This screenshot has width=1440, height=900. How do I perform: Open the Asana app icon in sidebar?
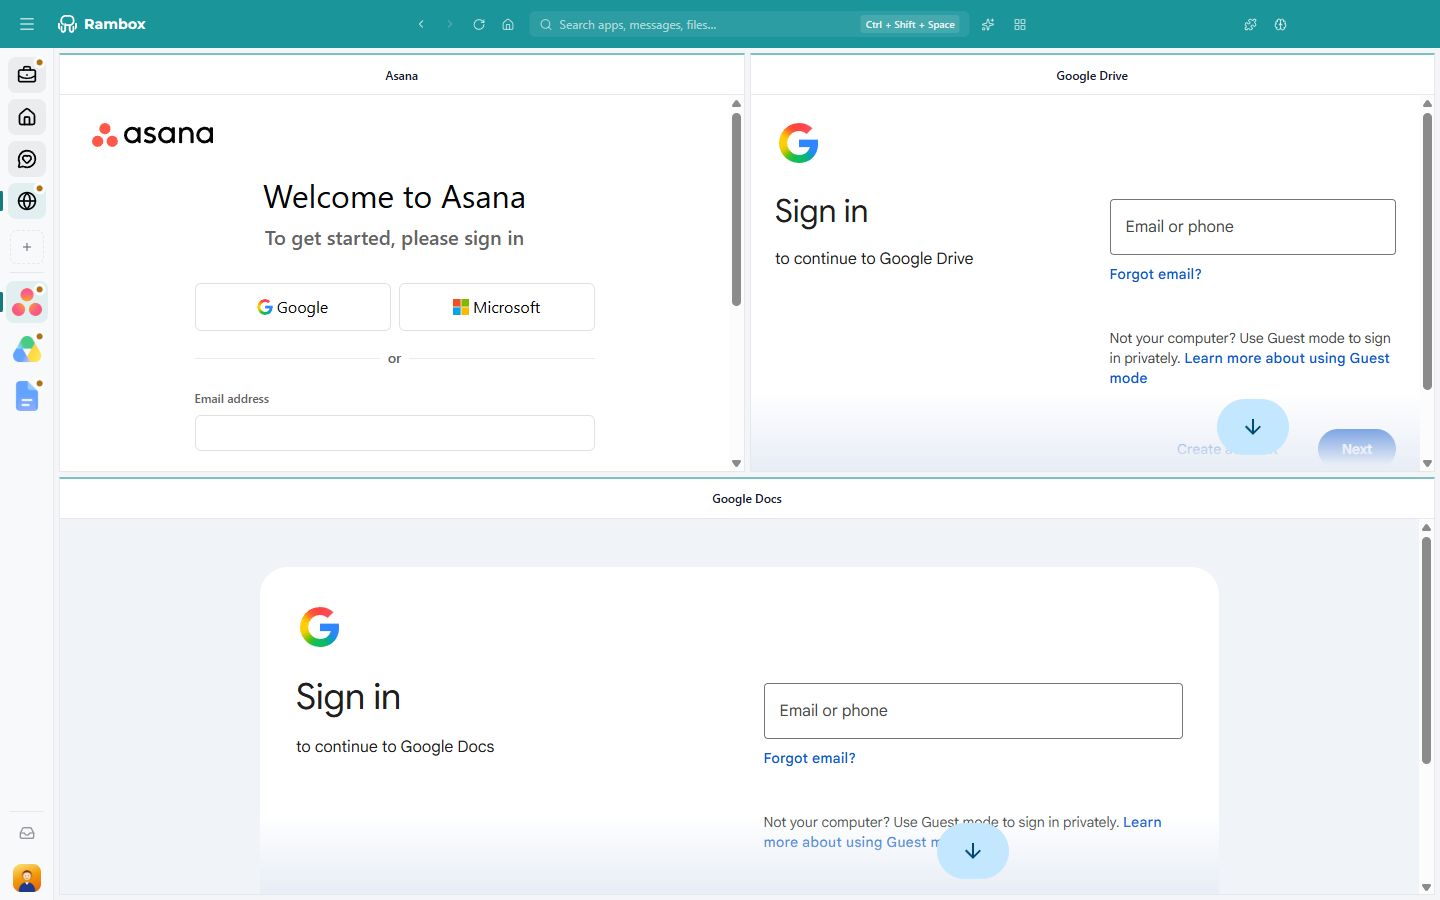click(27, 302)
